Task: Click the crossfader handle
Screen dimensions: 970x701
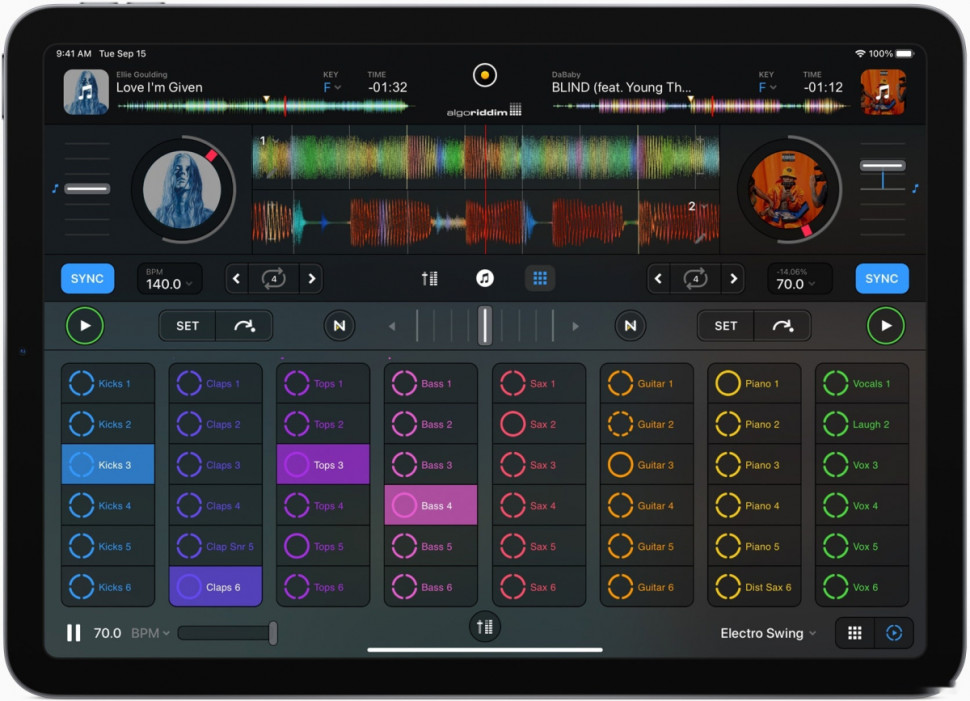Action: click(485, 325)
